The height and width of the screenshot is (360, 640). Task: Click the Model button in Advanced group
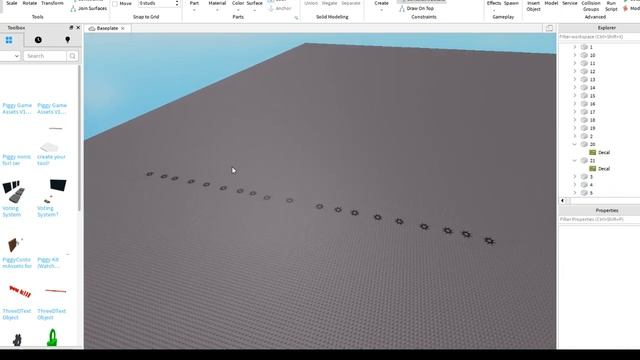pos(551,3)
